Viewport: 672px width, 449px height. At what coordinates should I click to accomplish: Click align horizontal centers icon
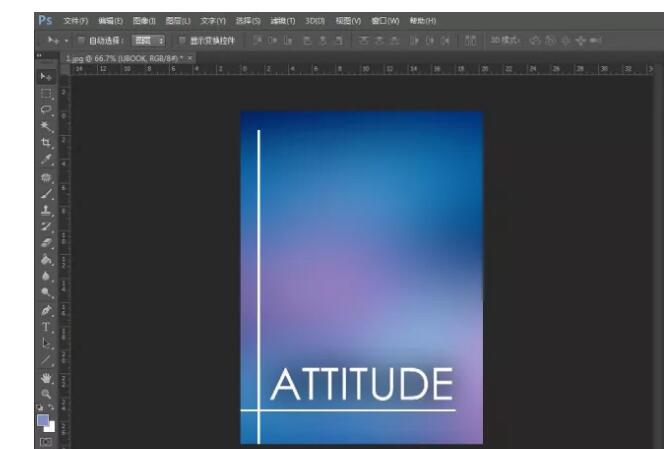point(323,41)
